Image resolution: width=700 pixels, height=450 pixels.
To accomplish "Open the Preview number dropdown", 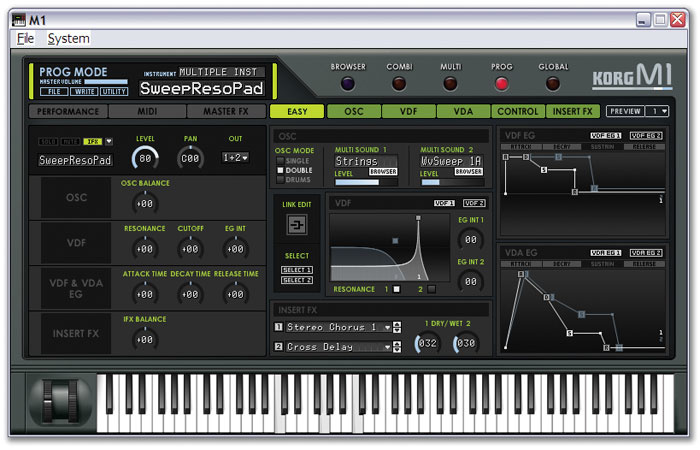I will 657,111.
